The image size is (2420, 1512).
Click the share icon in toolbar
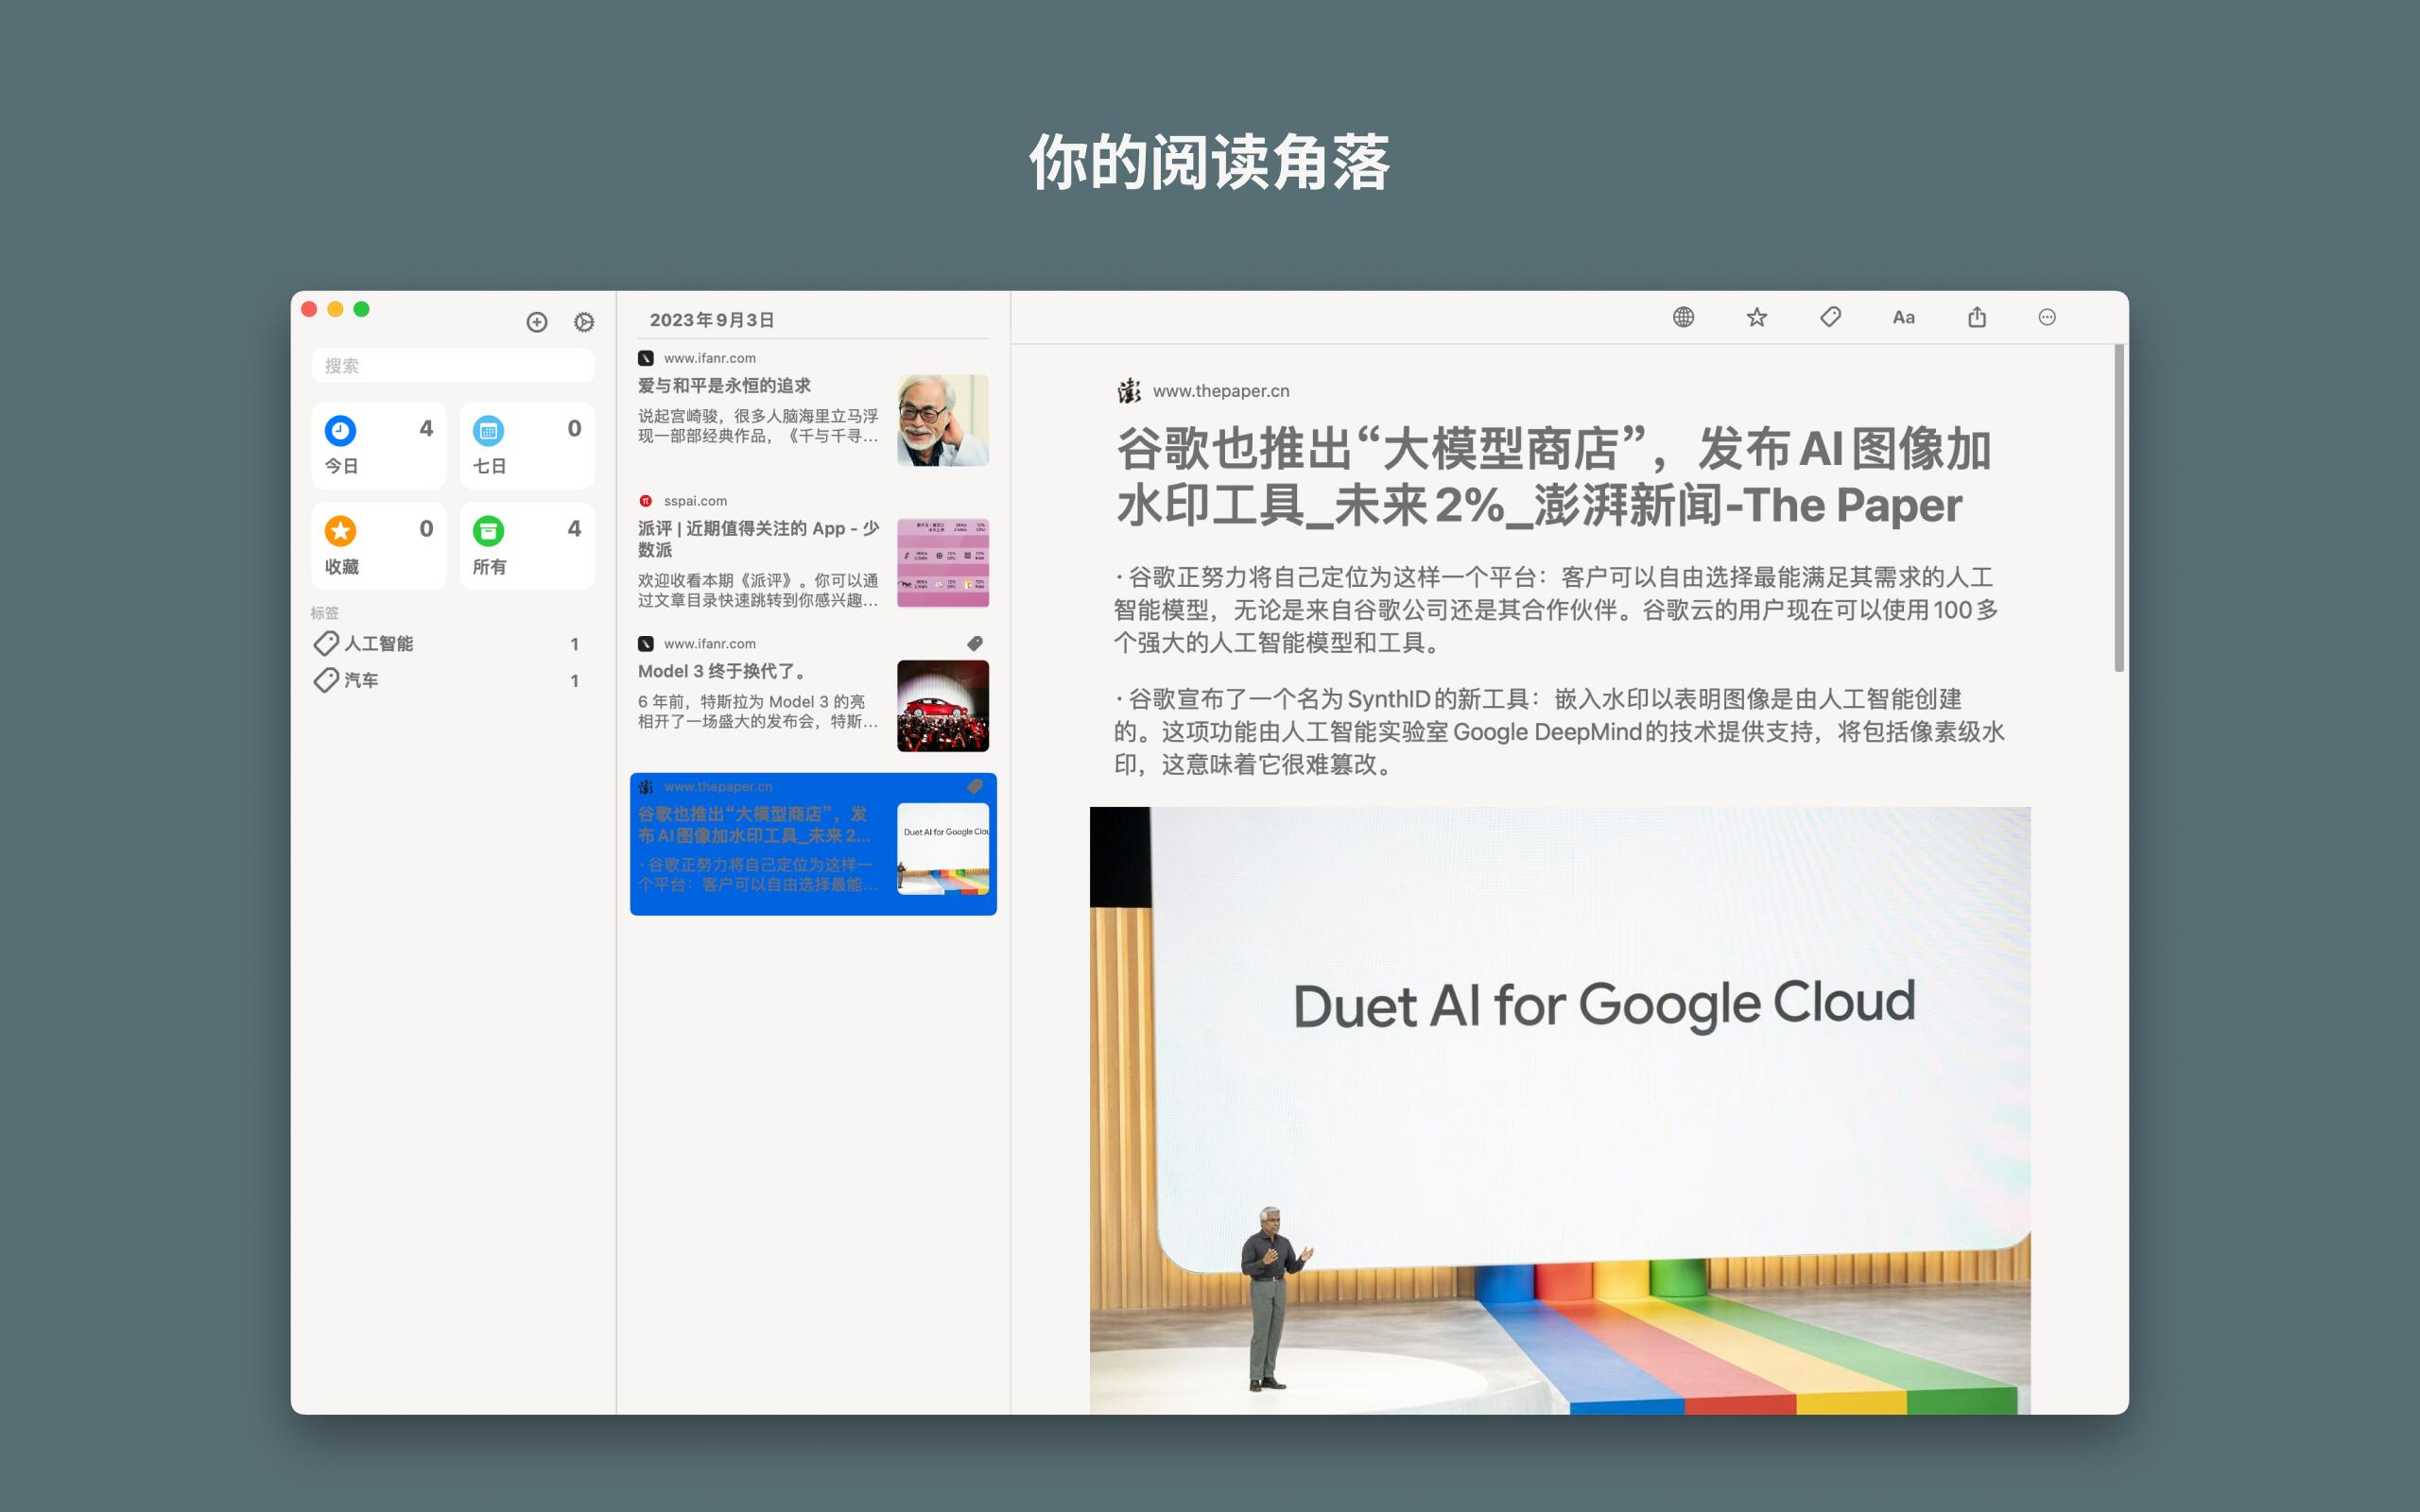pos(1977,318)
